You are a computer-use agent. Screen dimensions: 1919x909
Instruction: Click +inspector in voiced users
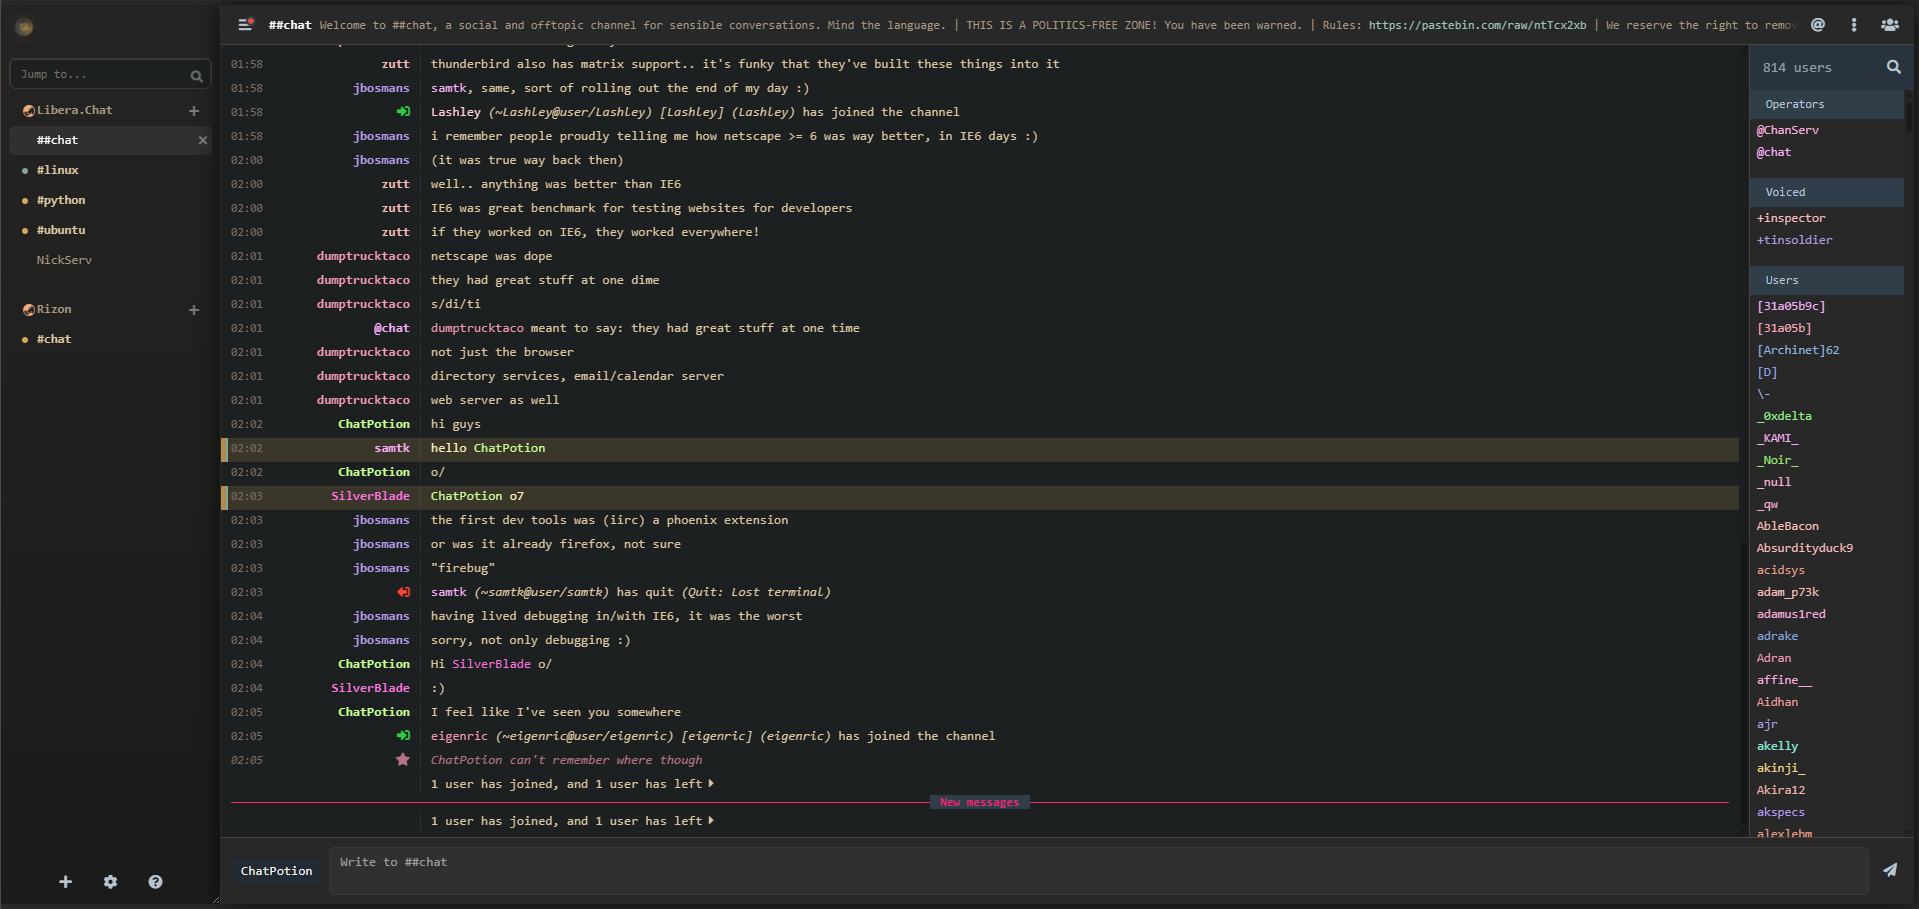(1791, 218)
